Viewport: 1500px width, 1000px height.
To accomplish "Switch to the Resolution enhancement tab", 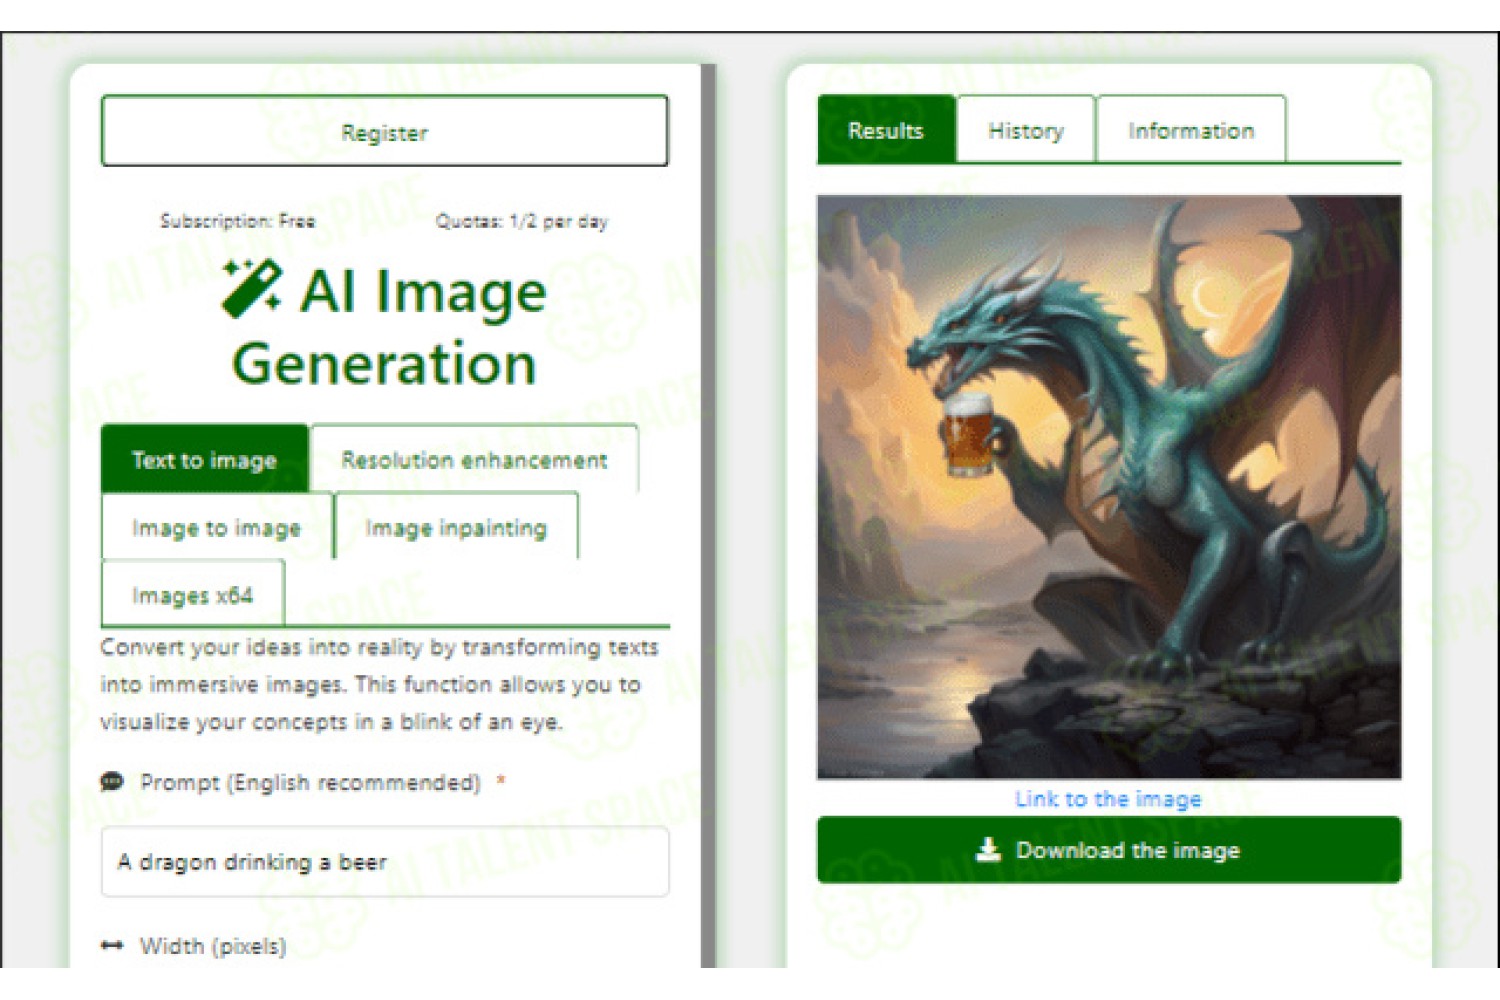I will [474, 459].
